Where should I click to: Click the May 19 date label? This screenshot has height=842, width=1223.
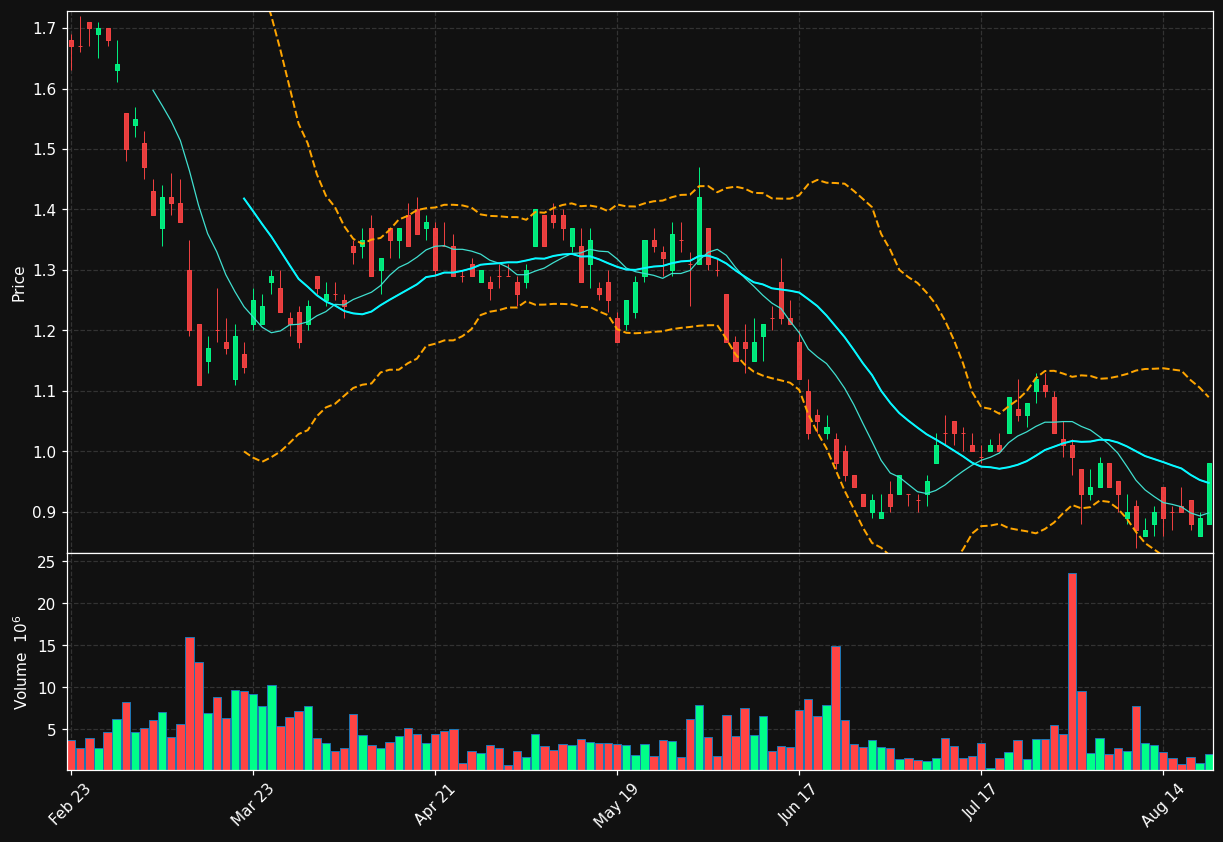(615, 806)
